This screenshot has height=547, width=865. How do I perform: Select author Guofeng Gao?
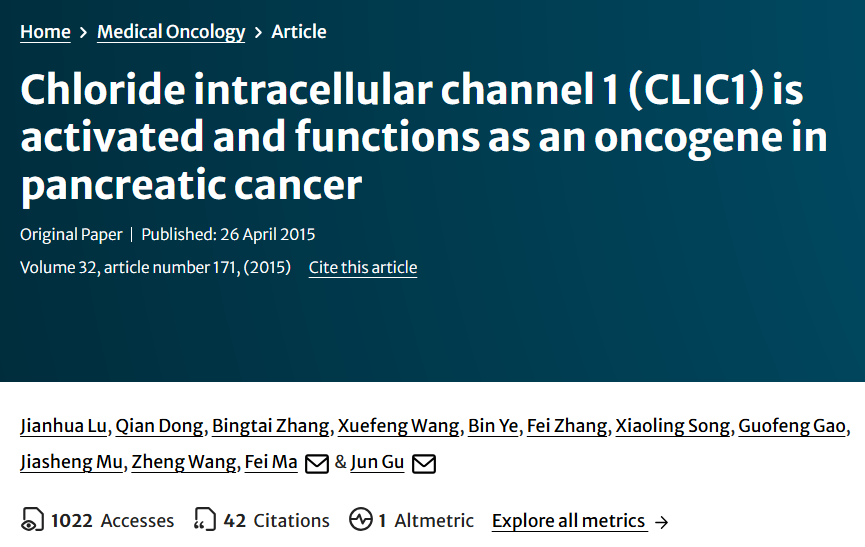point(792,426)
